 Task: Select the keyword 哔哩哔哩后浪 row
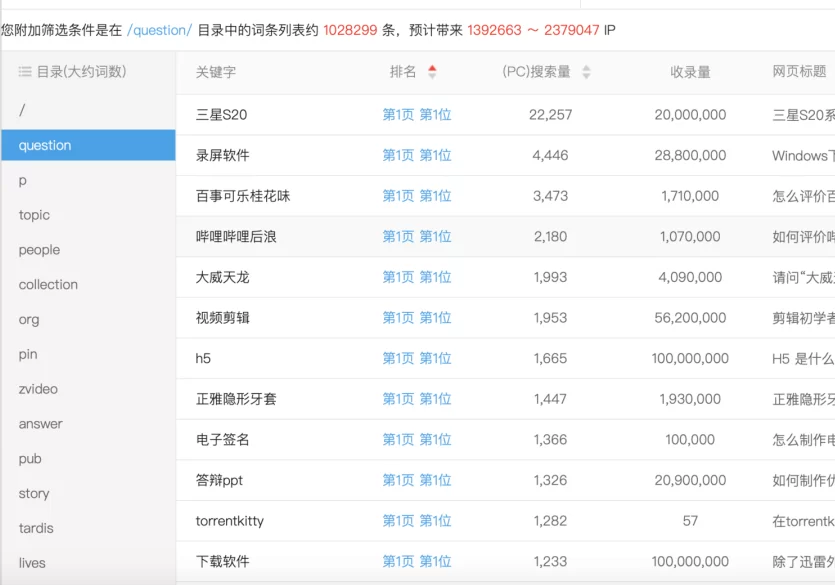coord(236,237)
